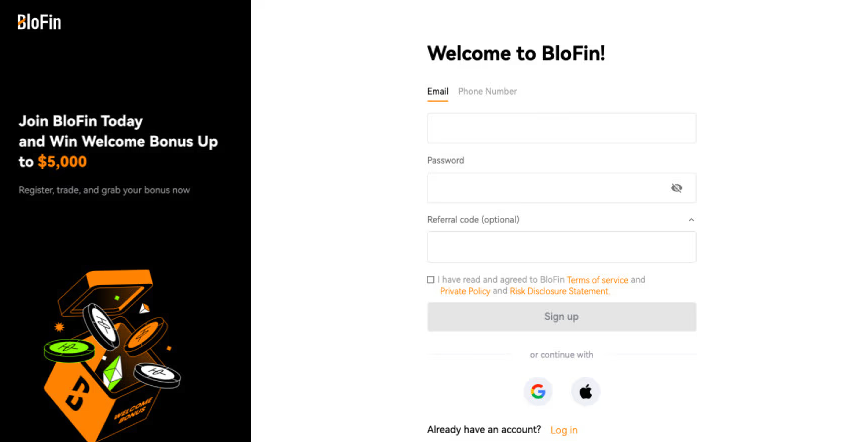Continue with Google sign-in icon
Image resolution: width=868 pixels, height=442 pixels.
(538, 391)
